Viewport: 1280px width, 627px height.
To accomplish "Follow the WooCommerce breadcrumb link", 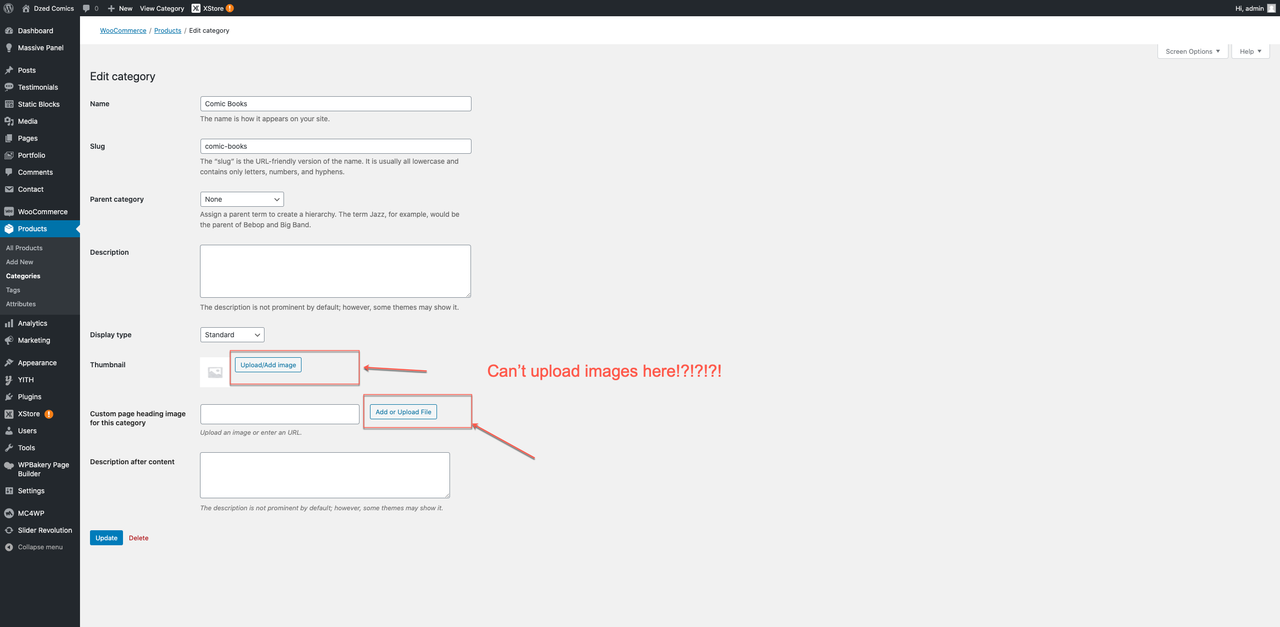I will [123, 31].
